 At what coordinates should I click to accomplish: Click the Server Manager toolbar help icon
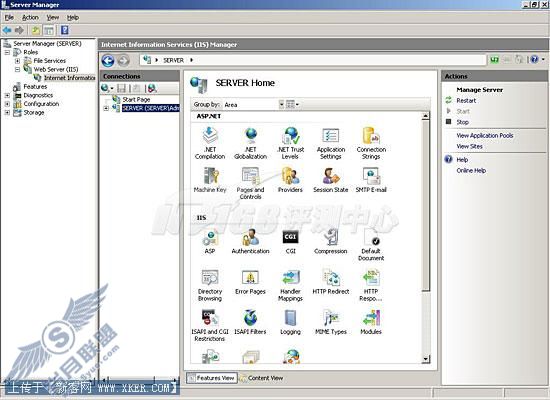click(65, 30)
